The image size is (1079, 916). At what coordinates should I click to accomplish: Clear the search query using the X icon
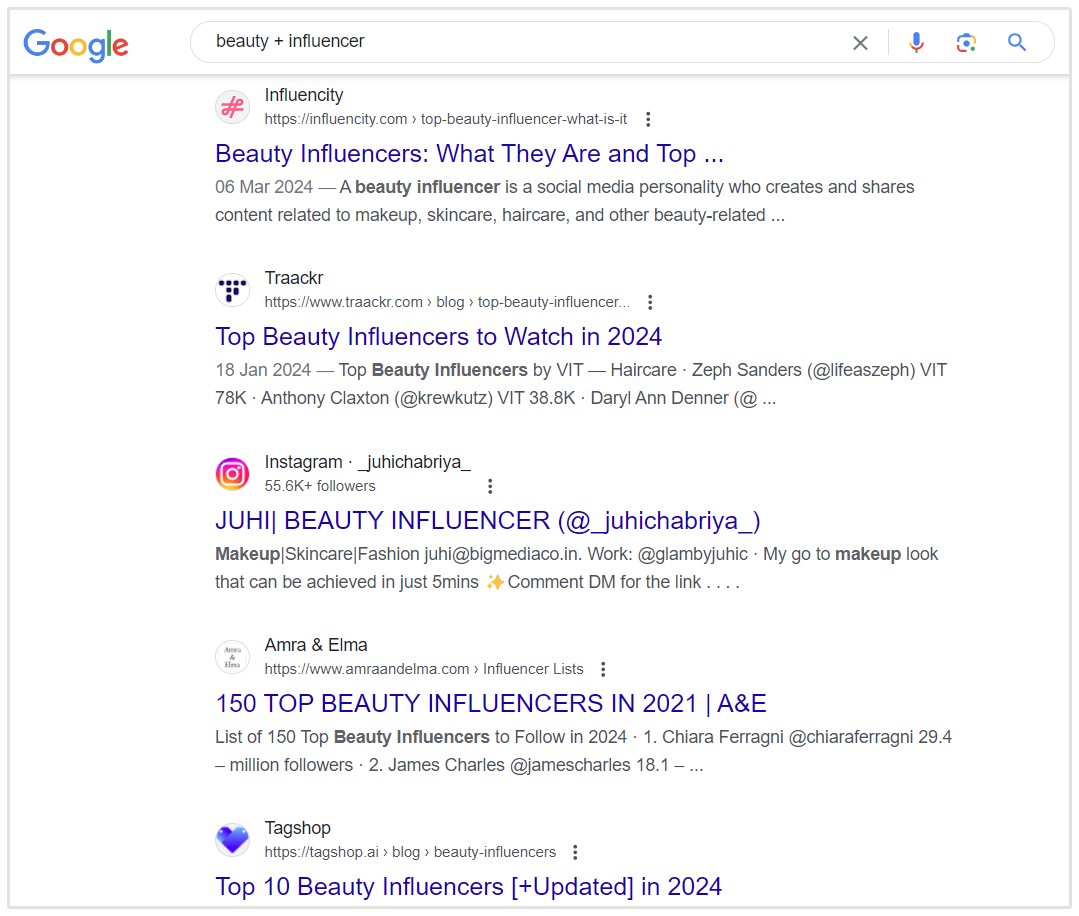click(860, 42)
